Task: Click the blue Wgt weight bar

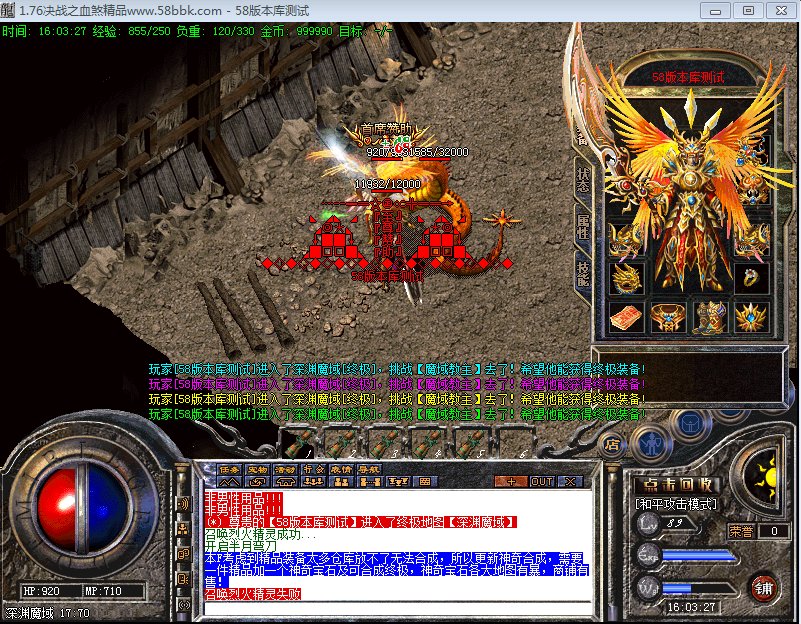Action: click(699, 589)
